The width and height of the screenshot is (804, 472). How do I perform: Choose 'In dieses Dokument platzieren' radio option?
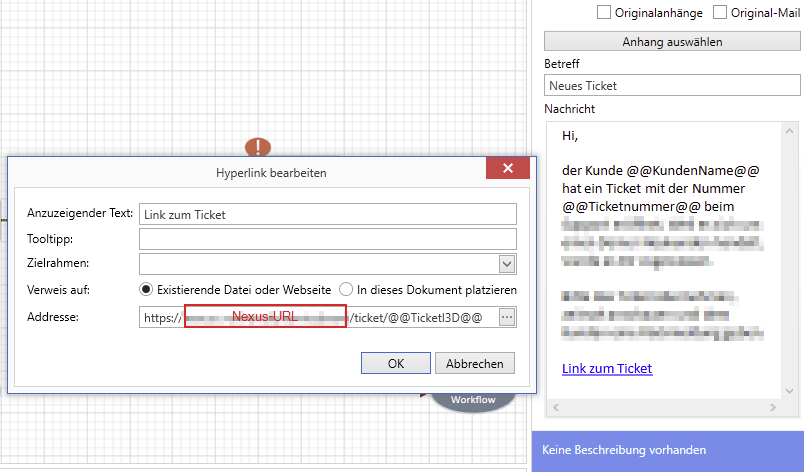347,290
